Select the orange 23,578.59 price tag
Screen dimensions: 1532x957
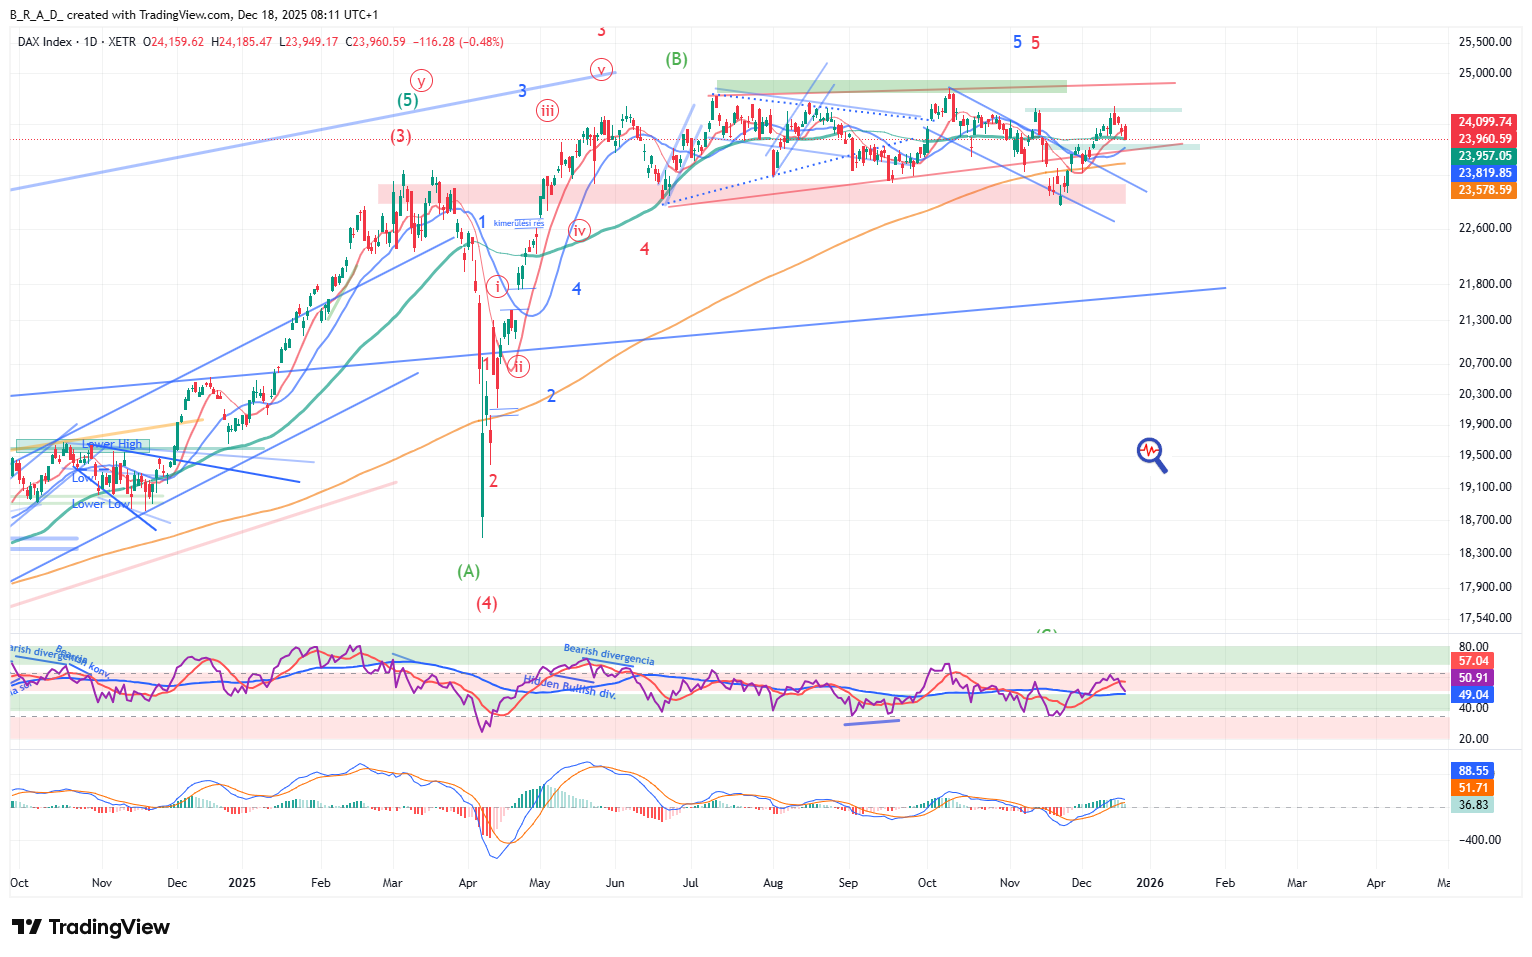1484,190
